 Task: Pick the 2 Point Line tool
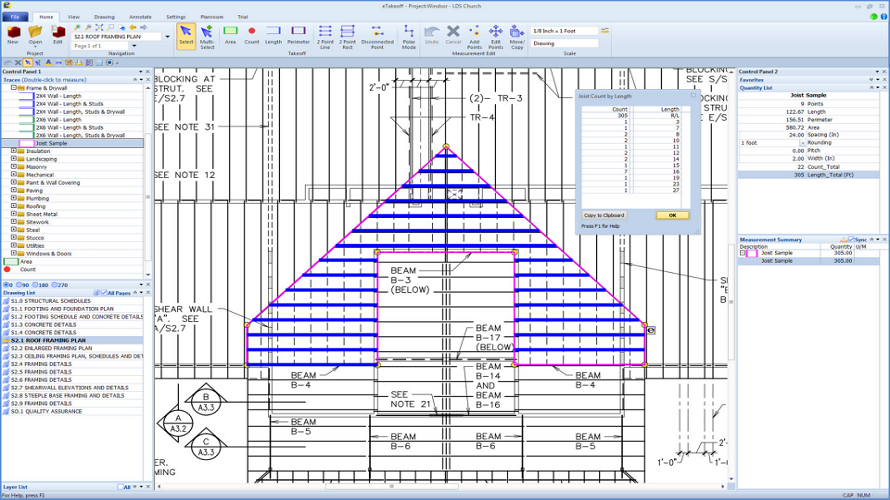click(x=325, y=35)
